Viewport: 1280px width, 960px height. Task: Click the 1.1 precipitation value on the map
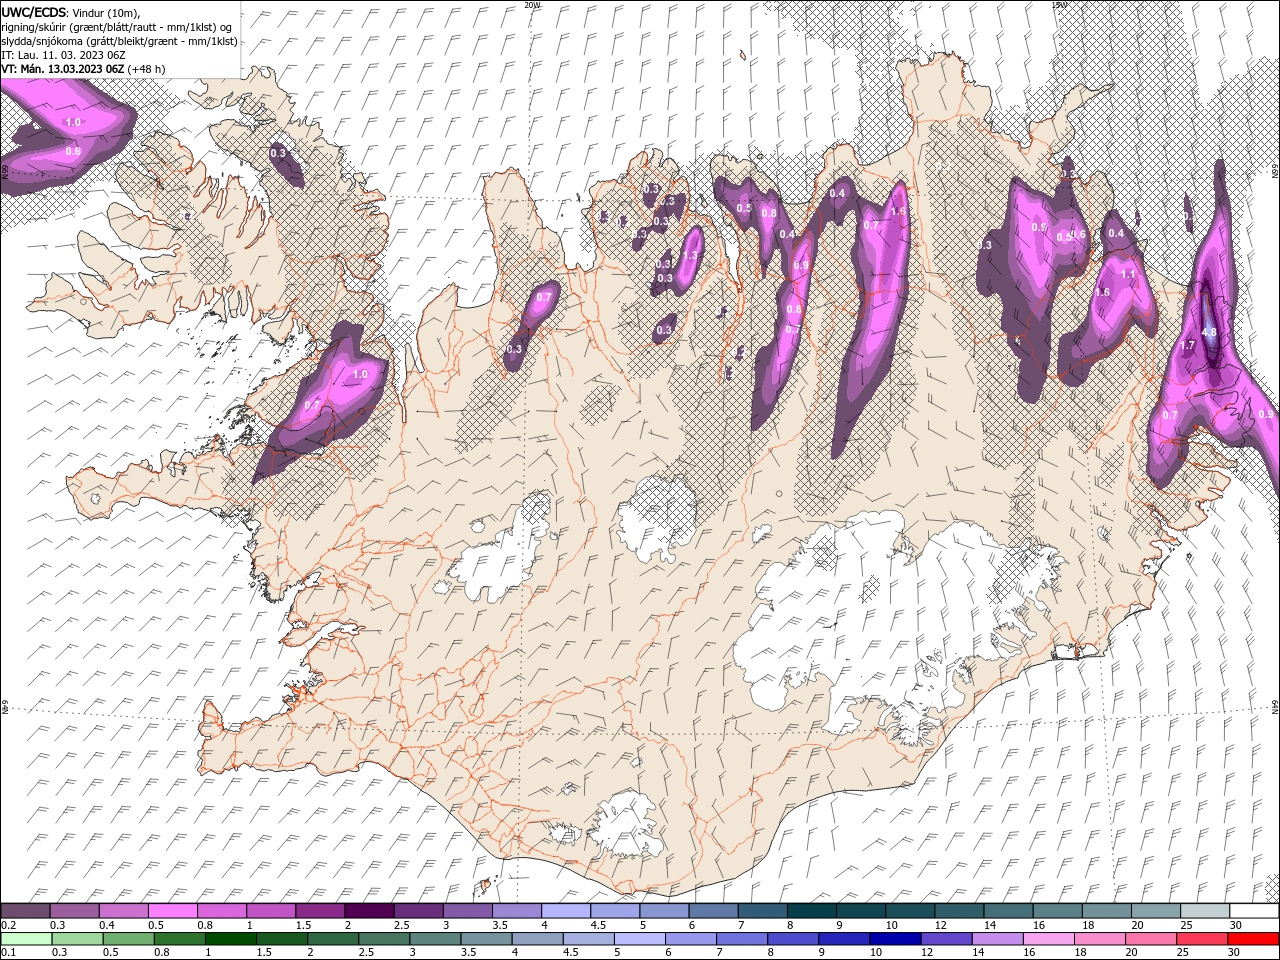[x=1128, y=274]
